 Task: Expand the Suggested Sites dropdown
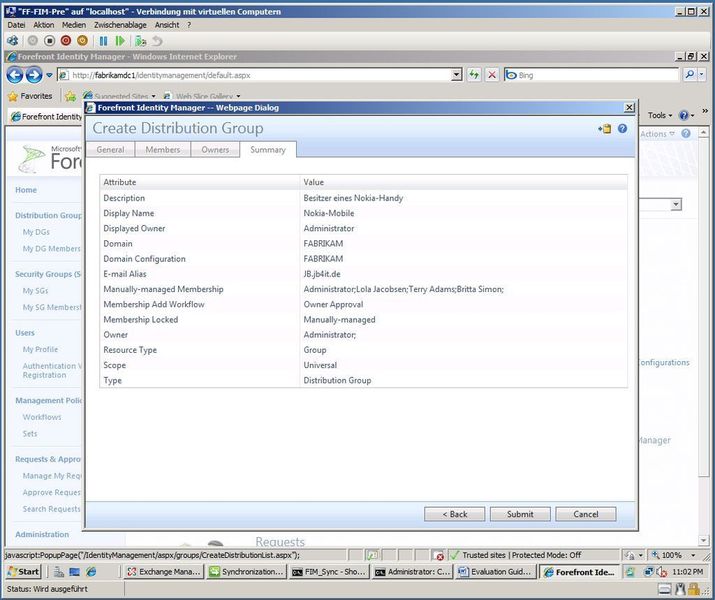click(x=153, y=96)
